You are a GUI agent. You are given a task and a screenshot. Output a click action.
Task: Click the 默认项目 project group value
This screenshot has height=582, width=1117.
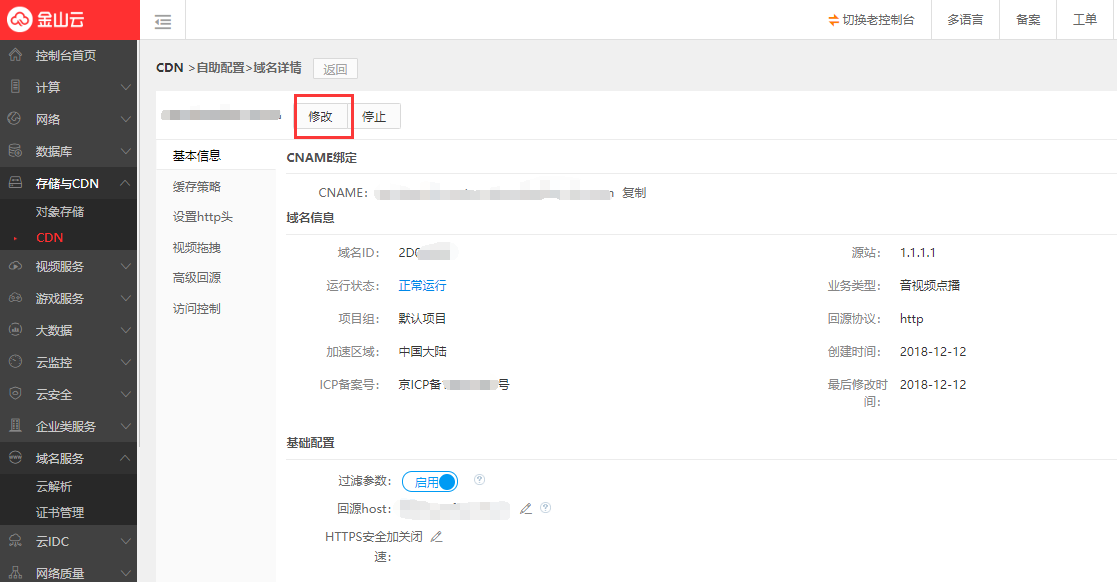point(422,318)
